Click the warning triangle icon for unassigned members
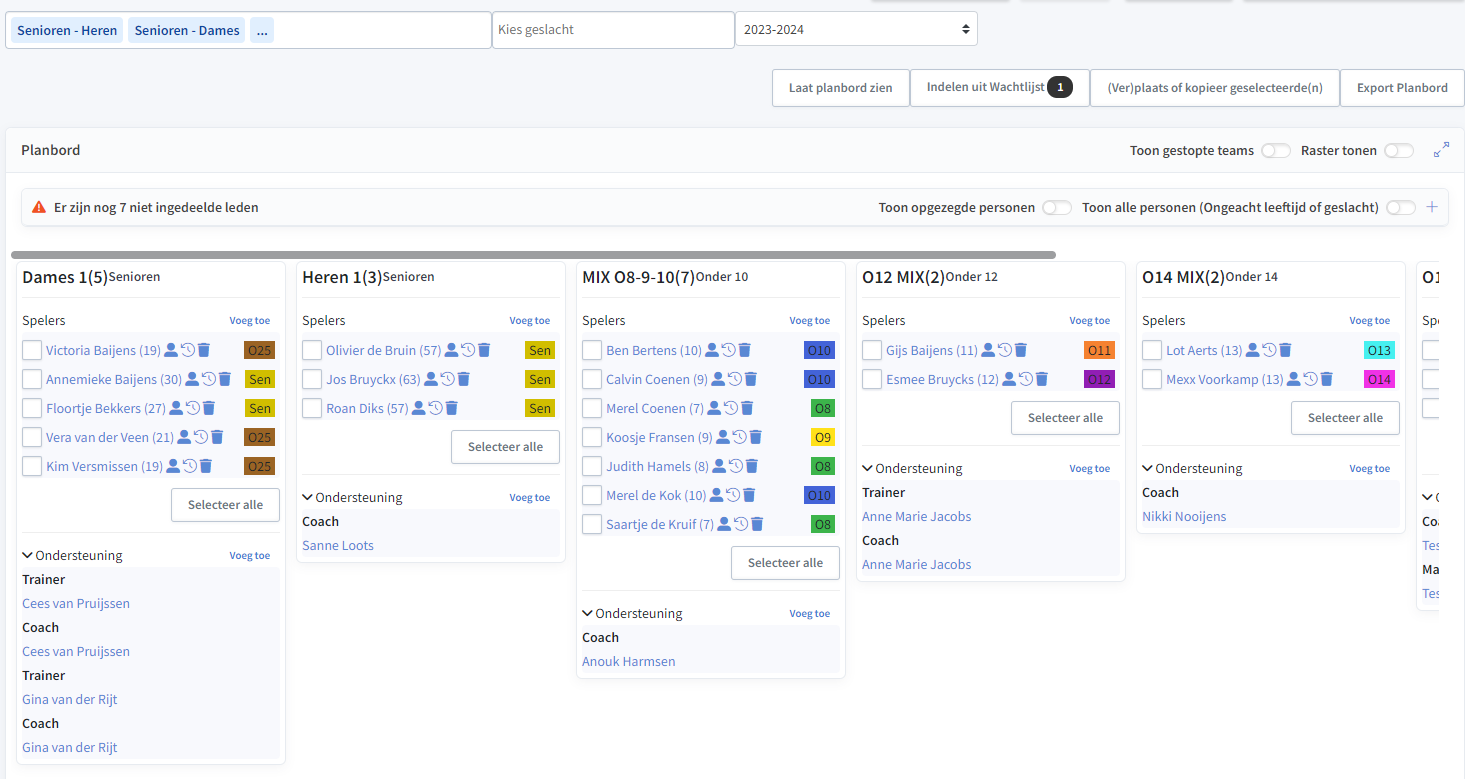 39,208
